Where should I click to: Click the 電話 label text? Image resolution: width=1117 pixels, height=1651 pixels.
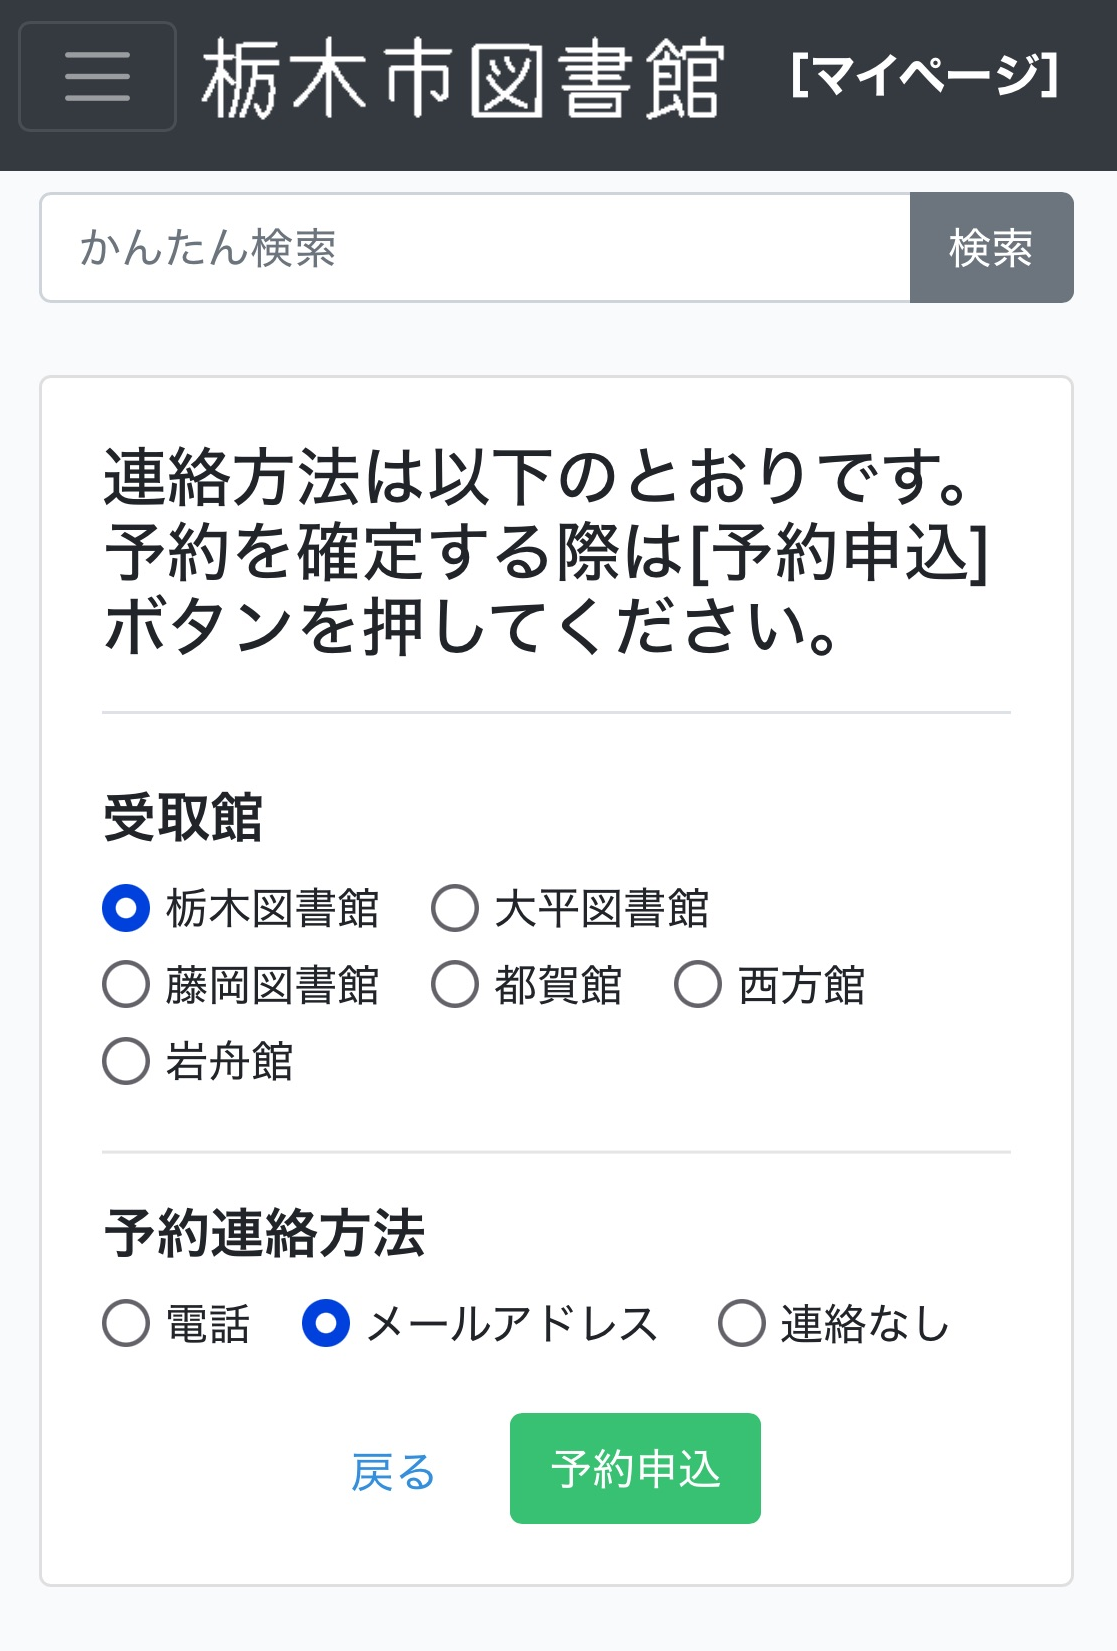(x=208, y=1324)
